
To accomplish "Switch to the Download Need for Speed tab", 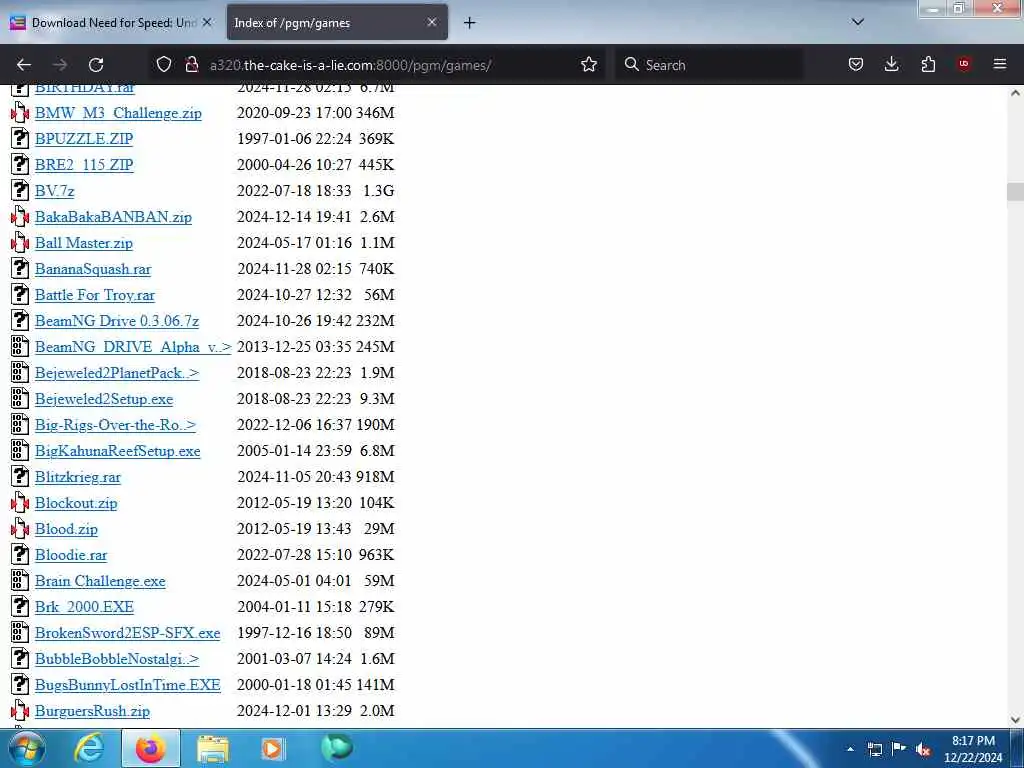I will [x=112, y=23].
